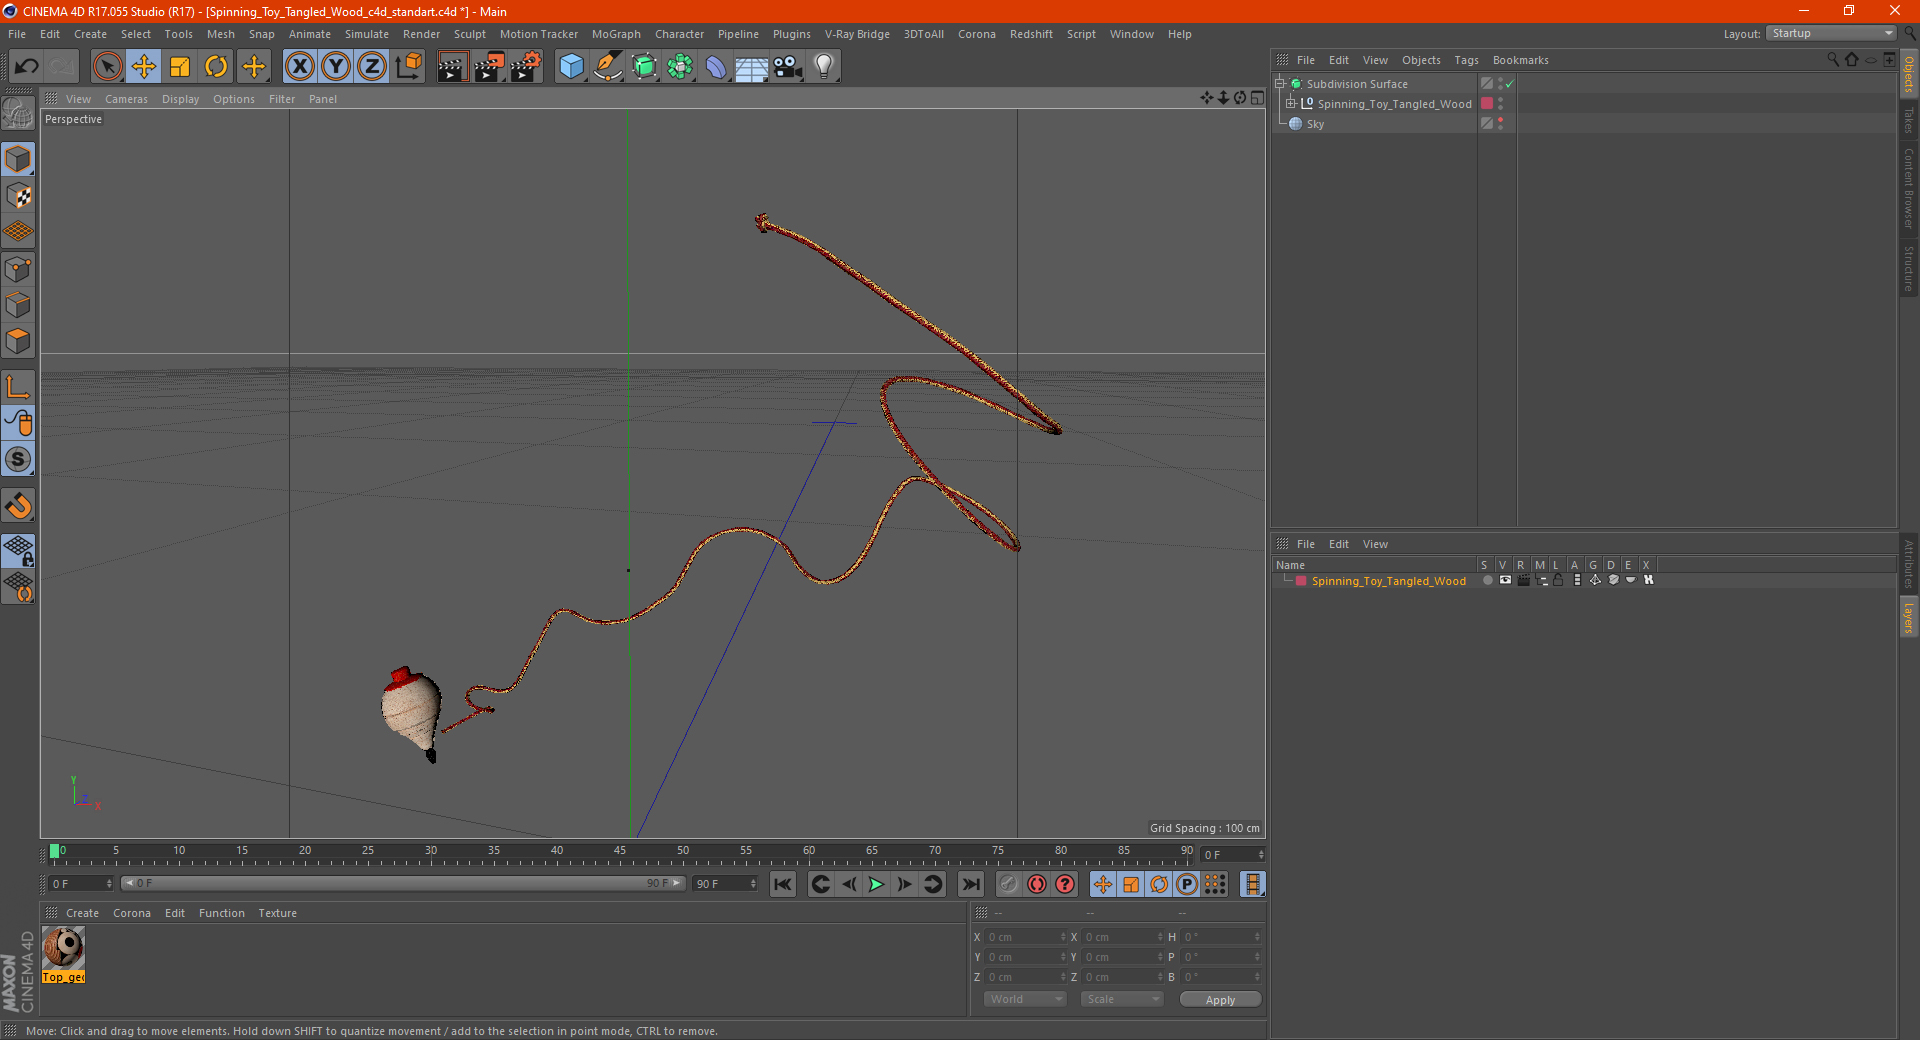The width and height of the screenshot is (1920, 1040).
Task: Activate the Rotate tool
Action: [216, 67]
